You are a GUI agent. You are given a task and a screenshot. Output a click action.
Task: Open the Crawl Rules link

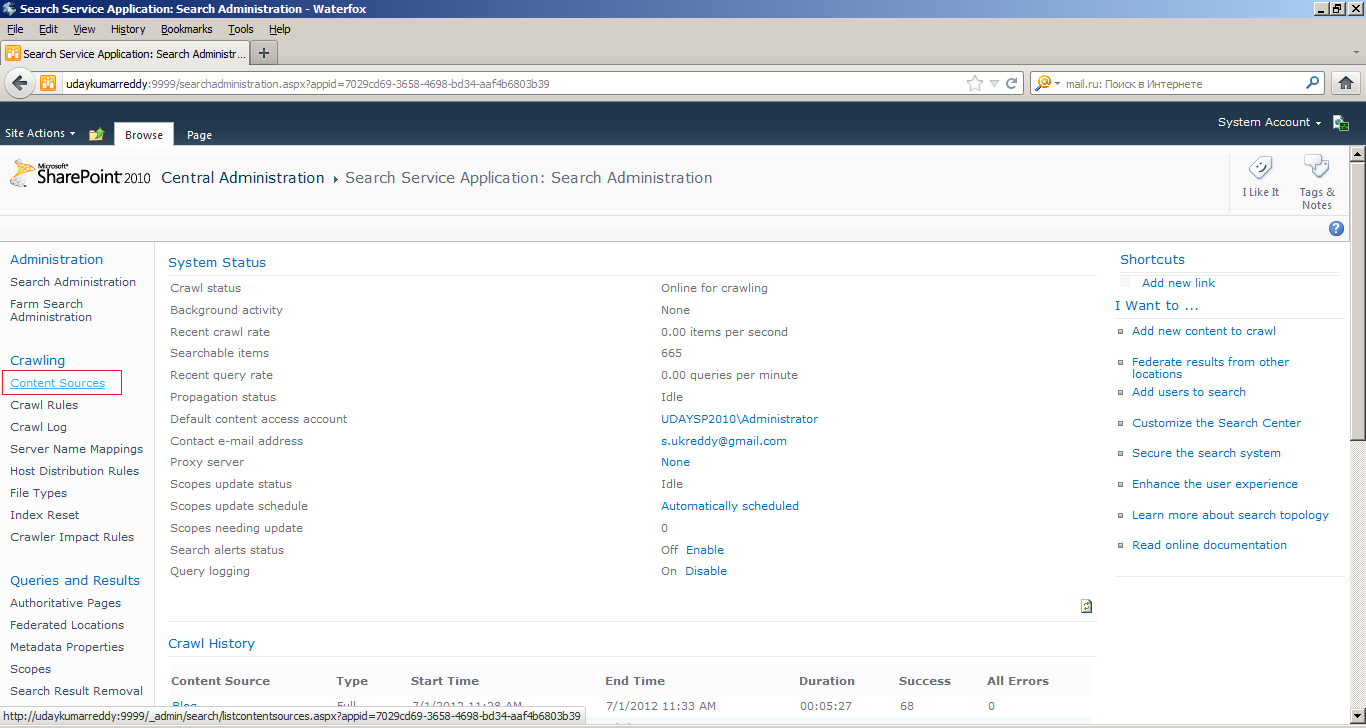pos(44,405)
